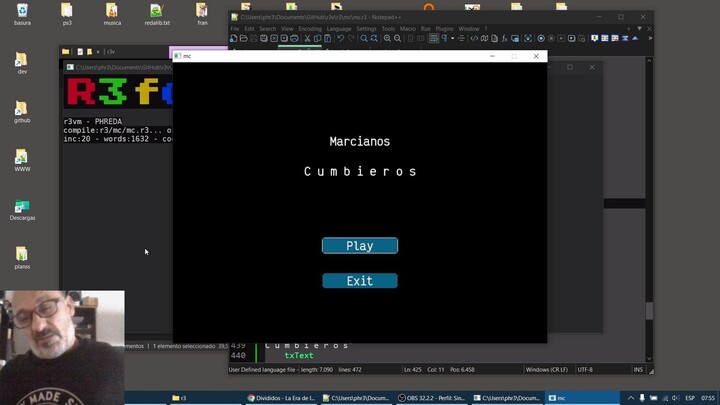720x405 pixels.
Task: Open quick access dropdown in Explorer title bar
Action: [x=98, y=52]
